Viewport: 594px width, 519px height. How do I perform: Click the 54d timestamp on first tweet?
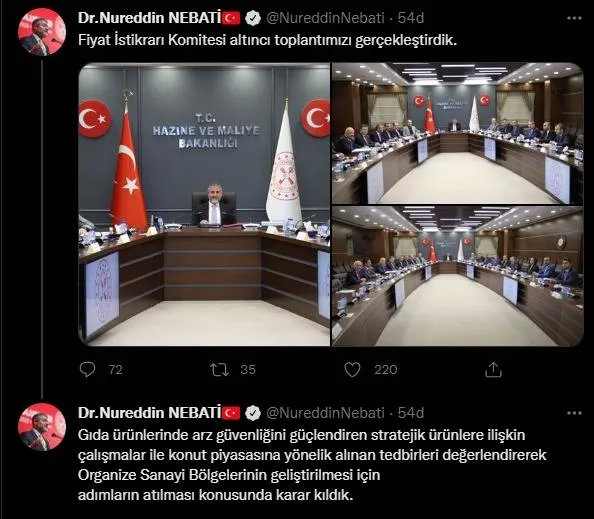click(411, 18)
